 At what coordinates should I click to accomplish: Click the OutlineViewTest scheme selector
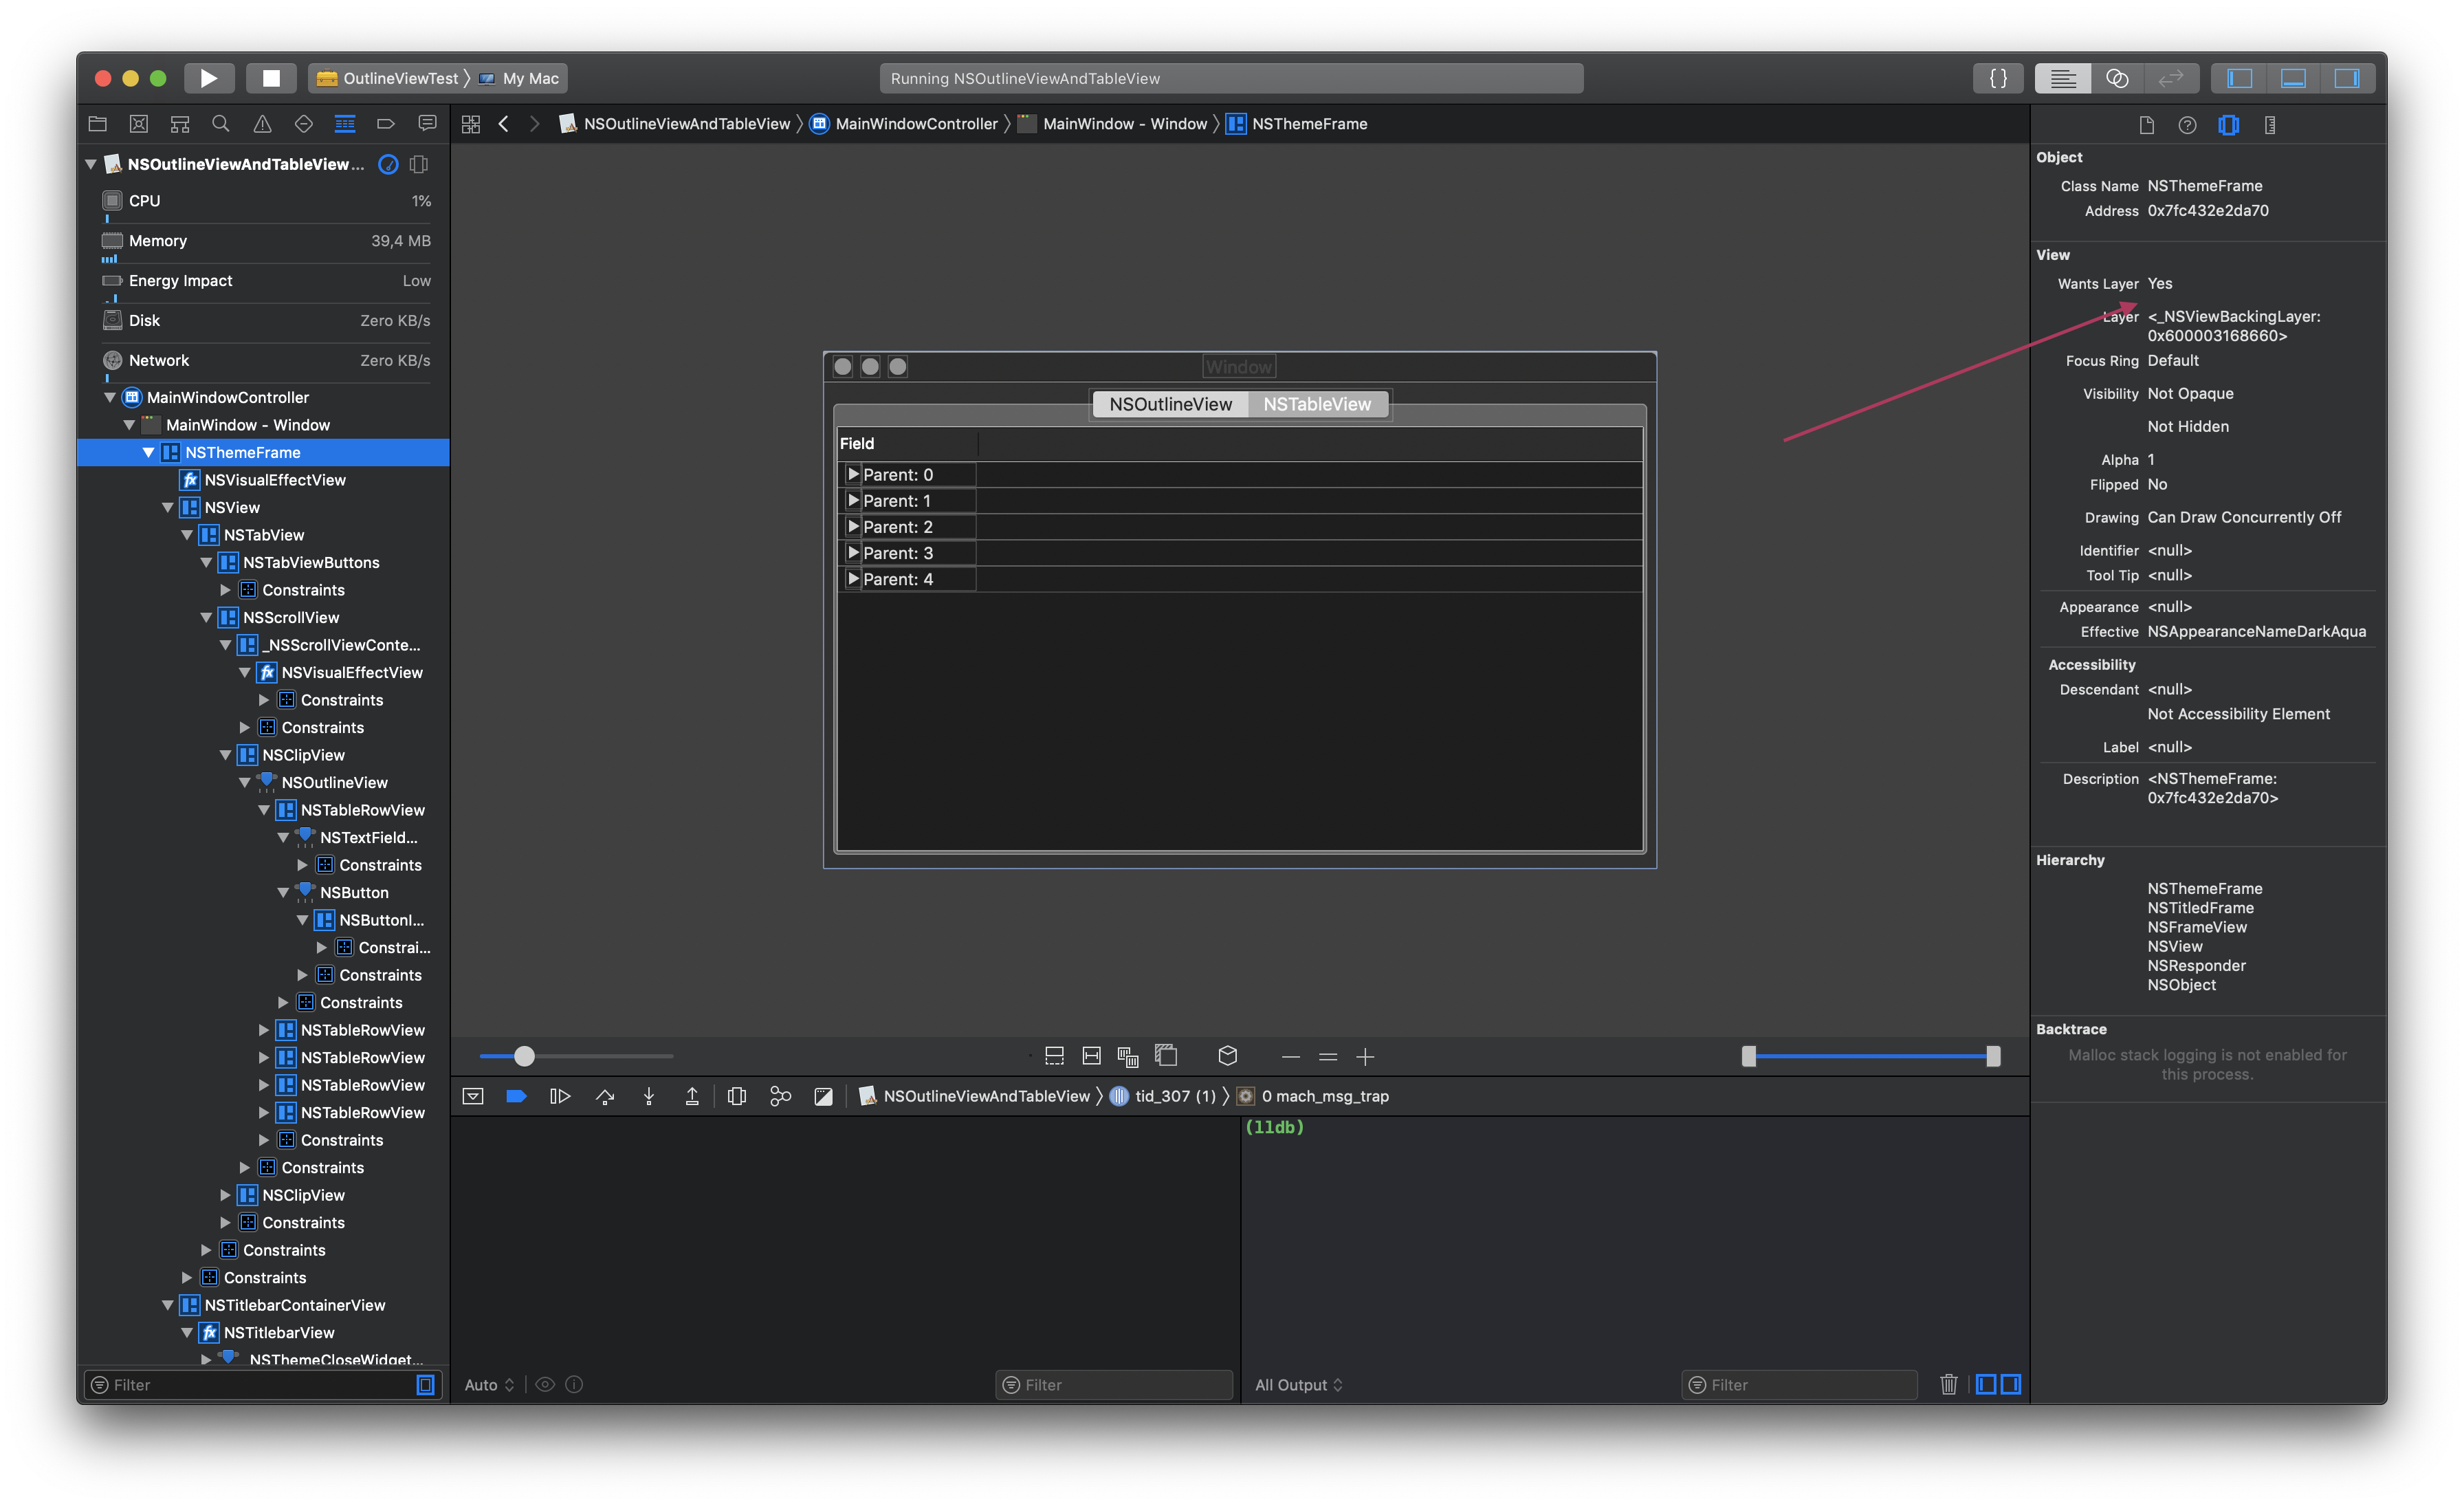pyautogui.click(x=389, y=78)
